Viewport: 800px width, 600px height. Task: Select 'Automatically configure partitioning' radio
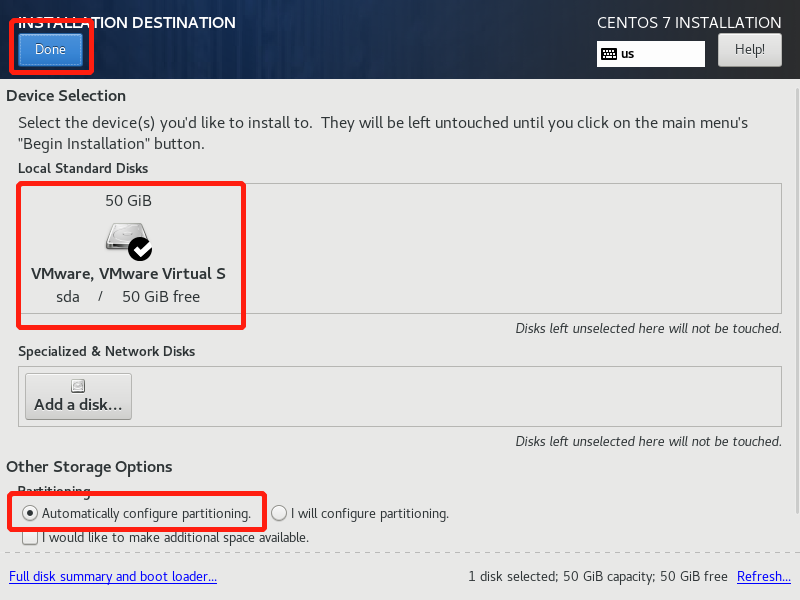(30, 513)
